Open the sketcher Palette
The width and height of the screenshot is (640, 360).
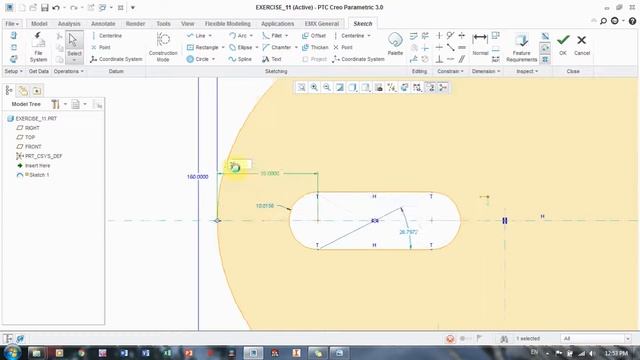click(x=395, y=44)
